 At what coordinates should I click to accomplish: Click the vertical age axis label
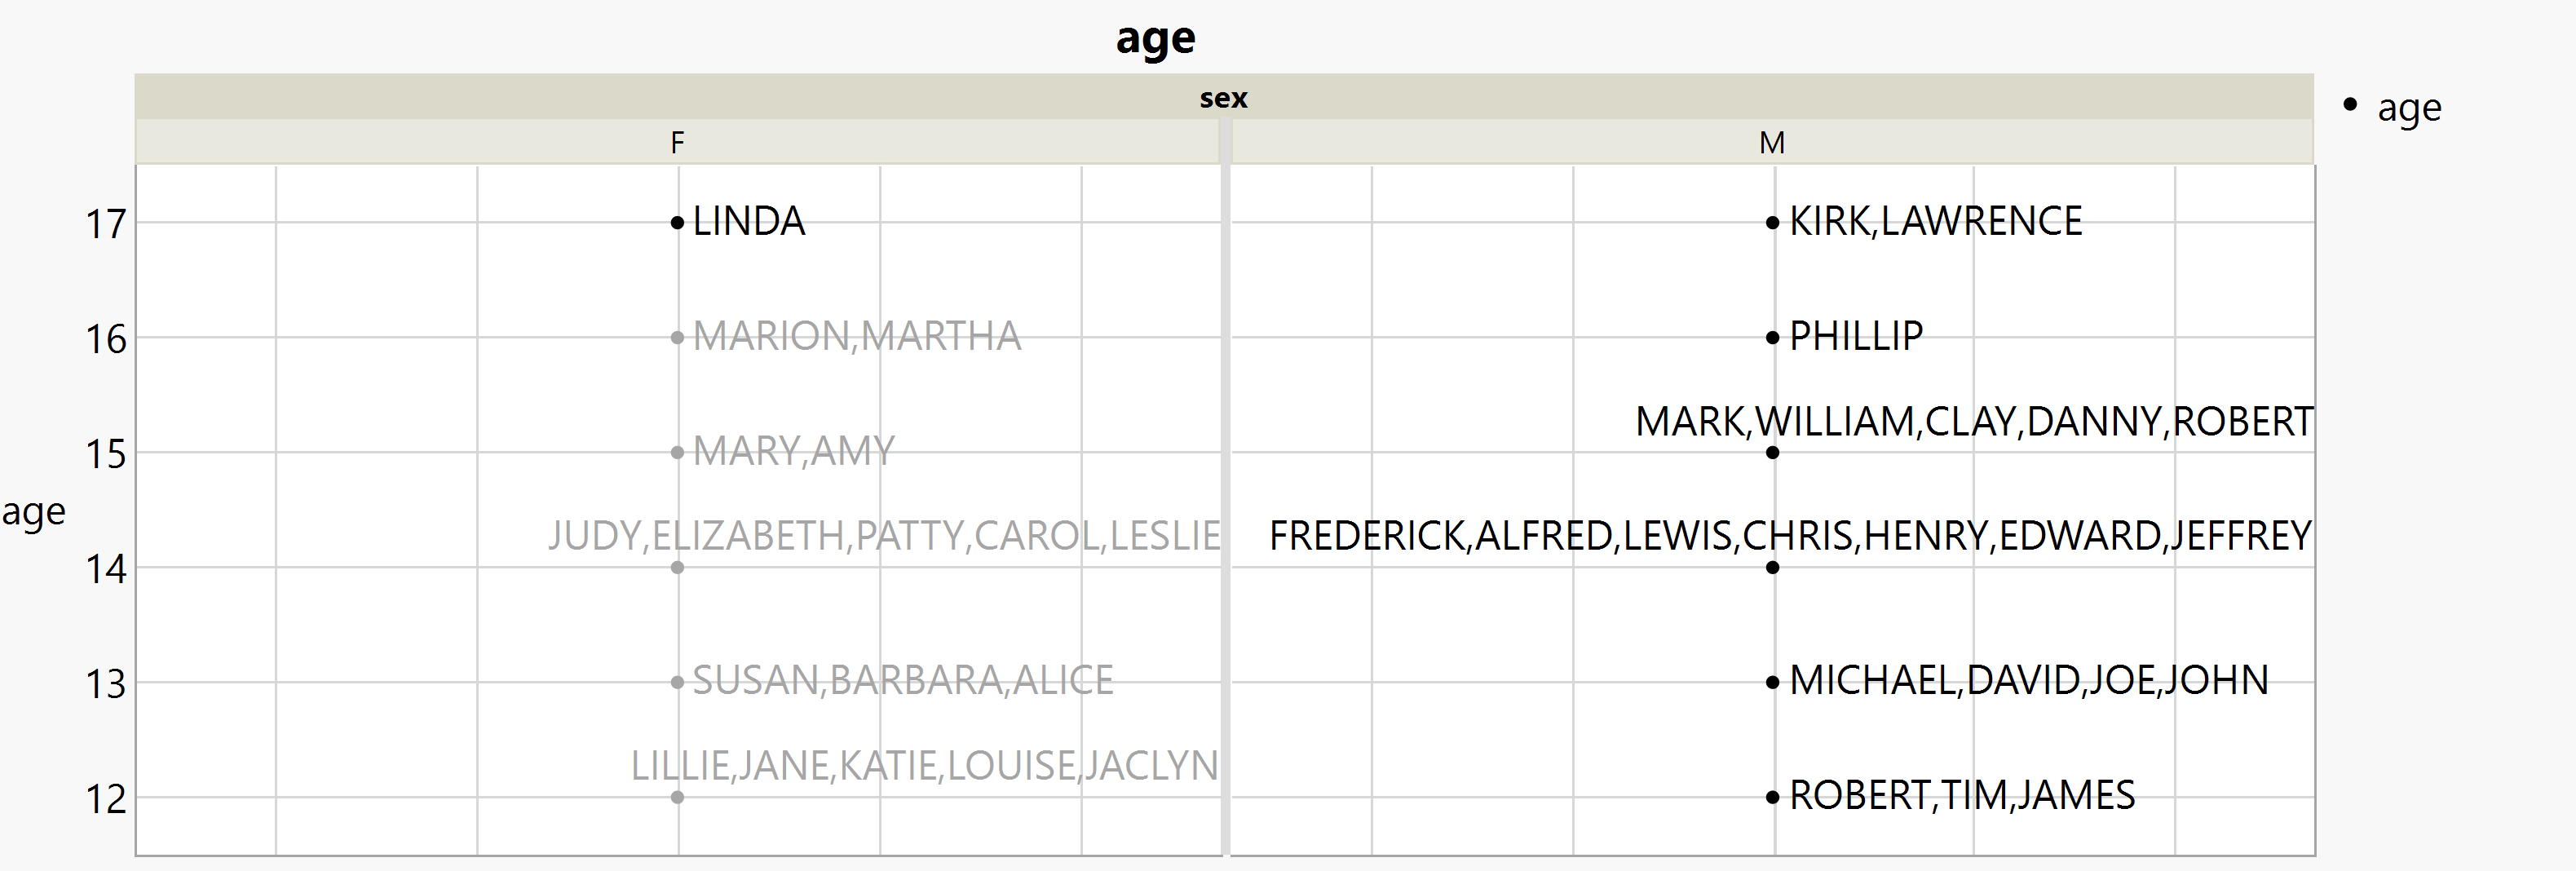34,512
